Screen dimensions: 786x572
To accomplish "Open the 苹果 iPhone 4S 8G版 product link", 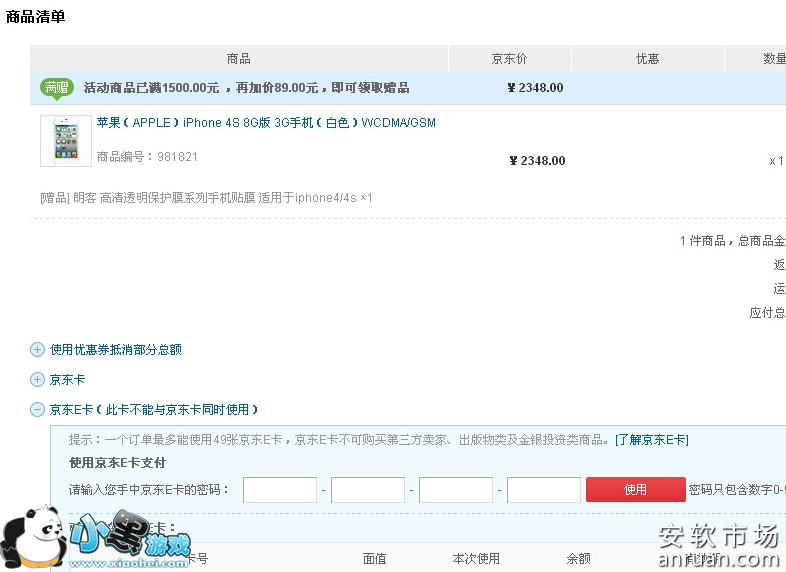I will click(266, 123).
